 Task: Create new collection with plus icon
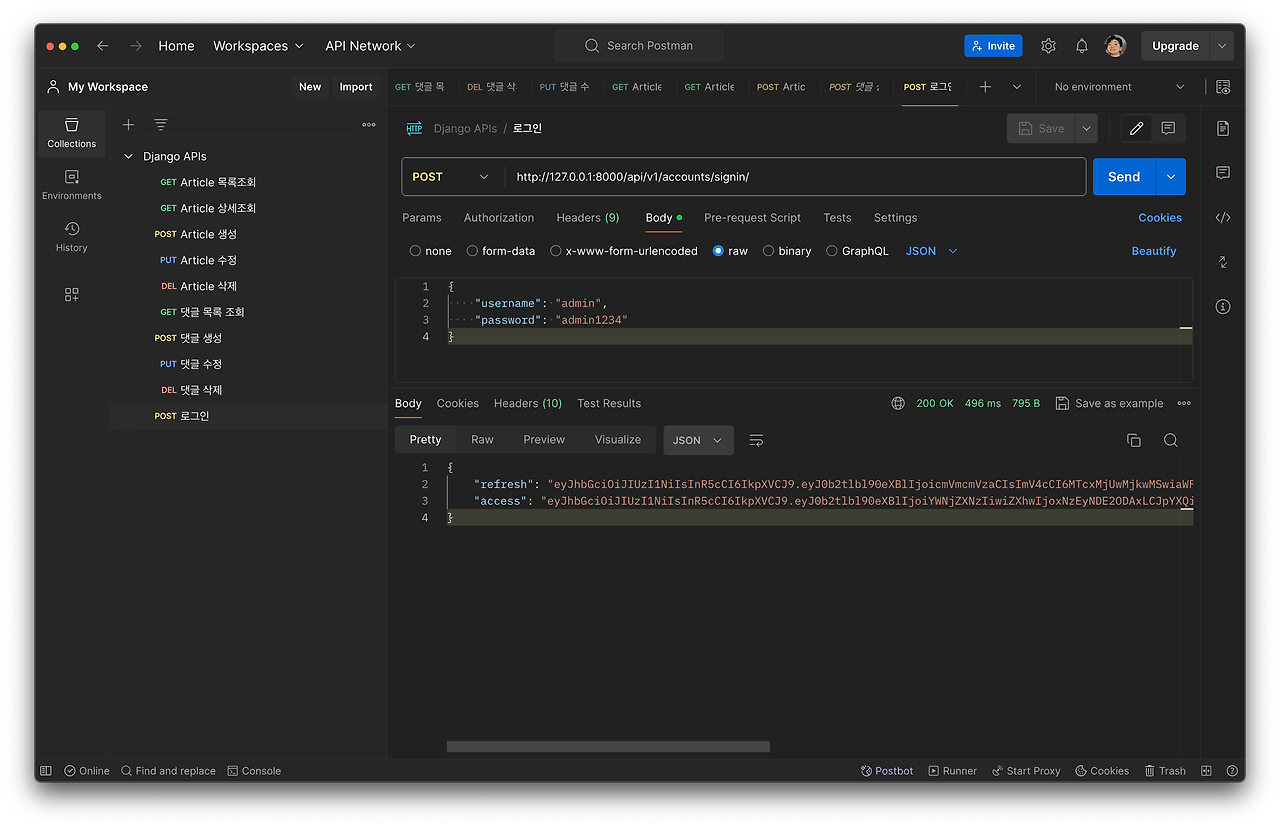point(128,125)
